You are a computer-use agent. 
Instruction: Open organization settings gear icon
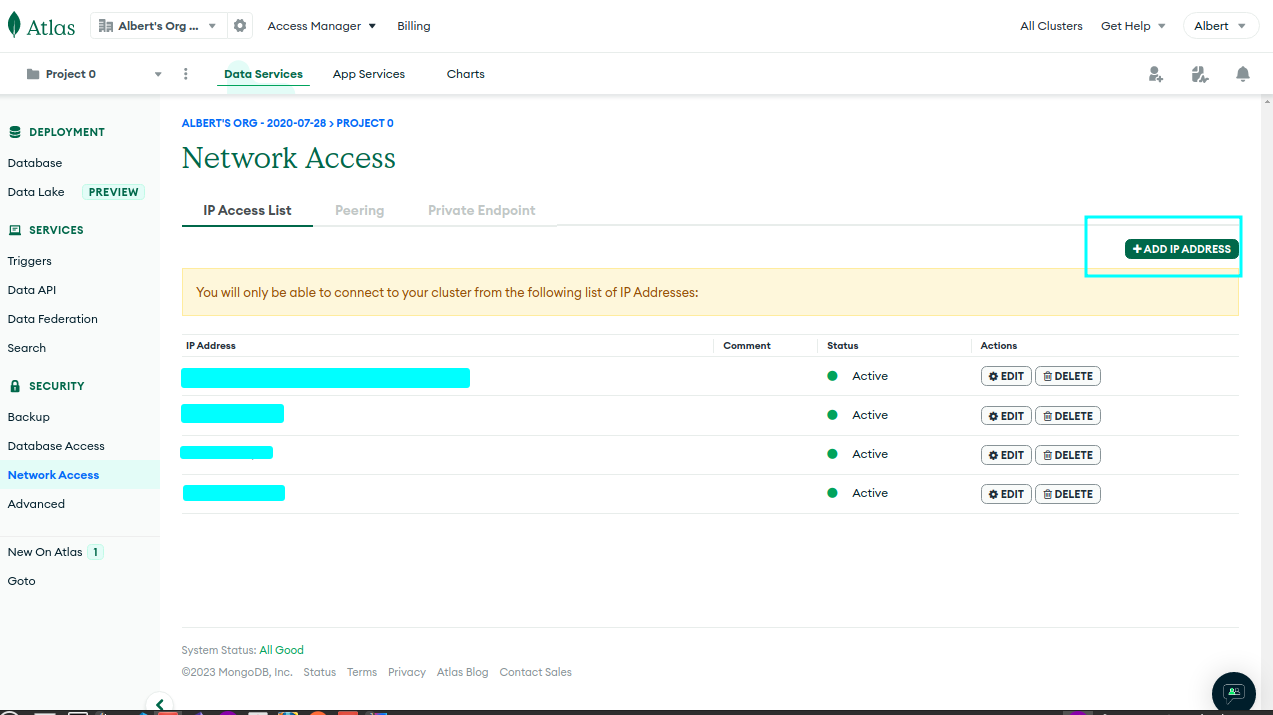tap(240, 26)
